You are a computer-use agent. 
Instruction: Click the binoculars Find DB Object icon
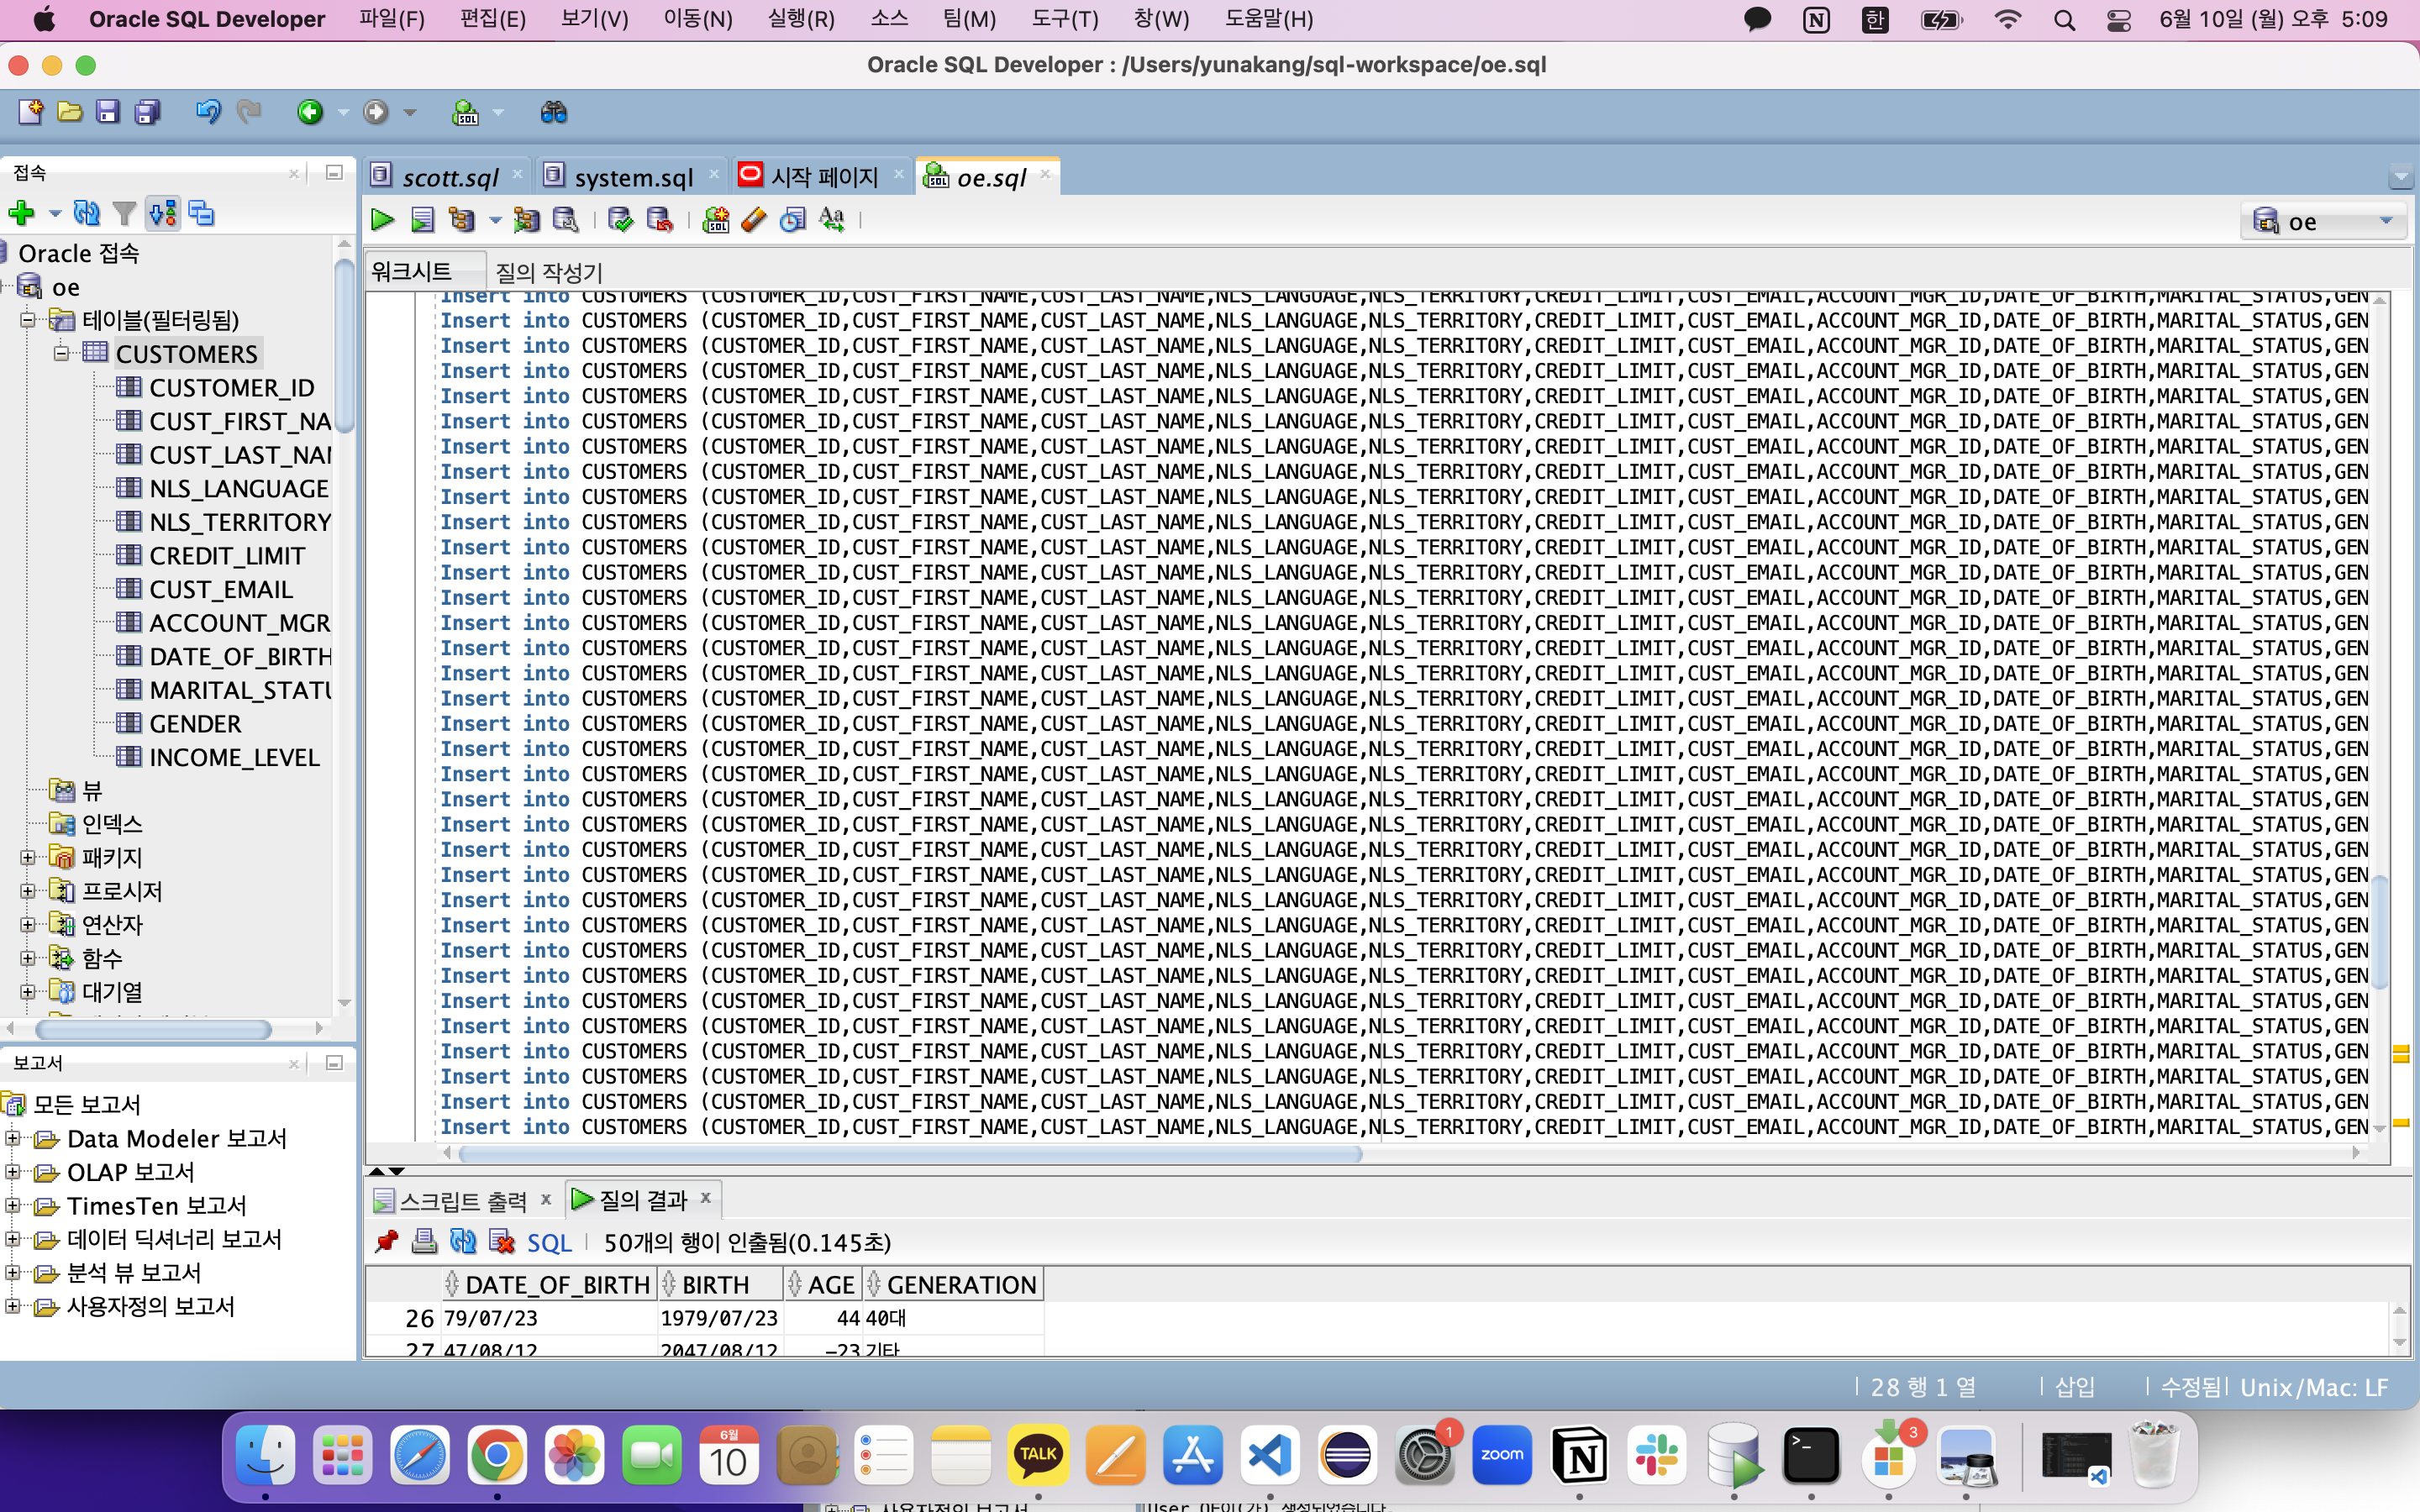coord(553,112)
